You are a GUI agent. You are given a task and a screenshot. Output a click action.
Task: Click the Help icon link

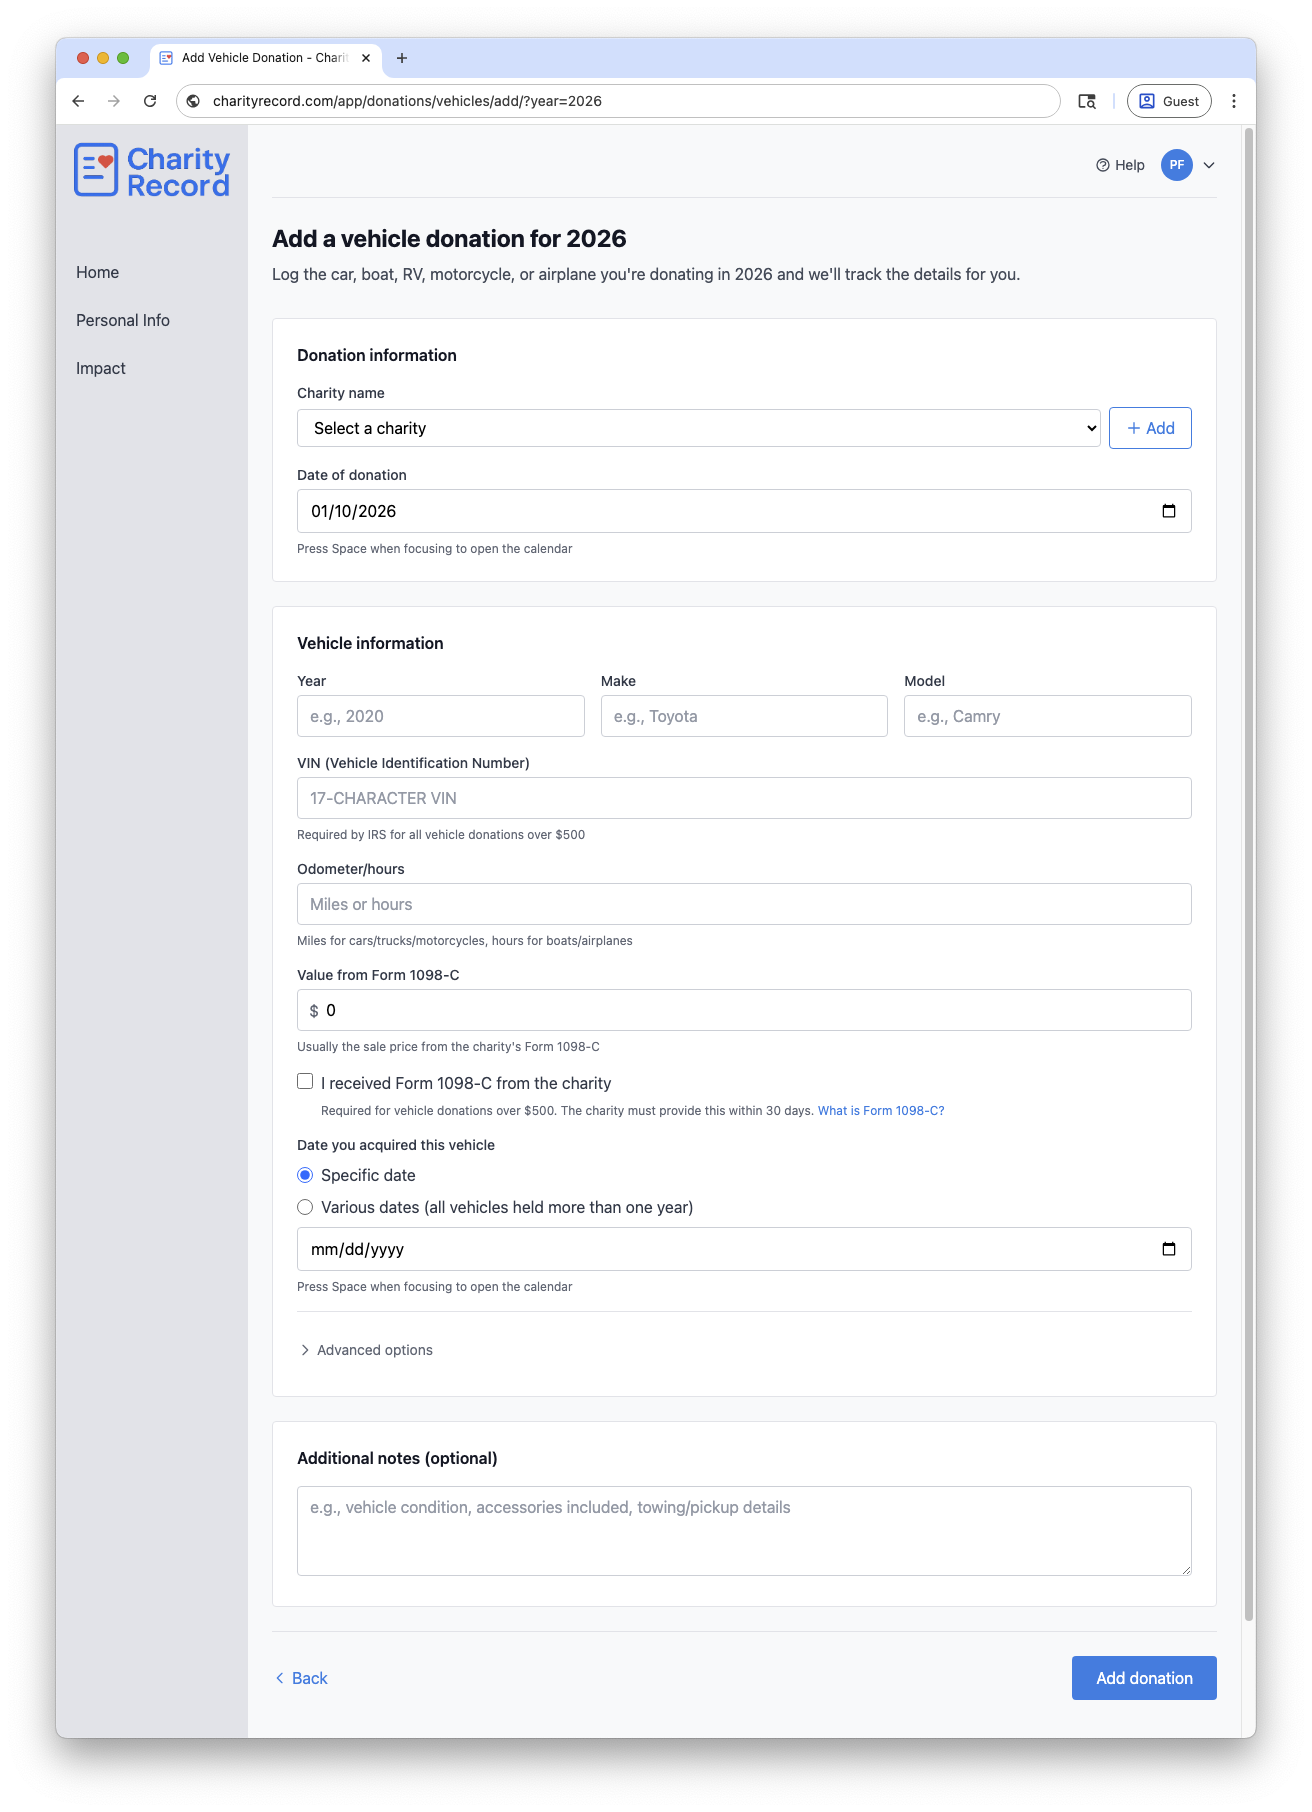pyautogui.click(x=1120, y=165)
